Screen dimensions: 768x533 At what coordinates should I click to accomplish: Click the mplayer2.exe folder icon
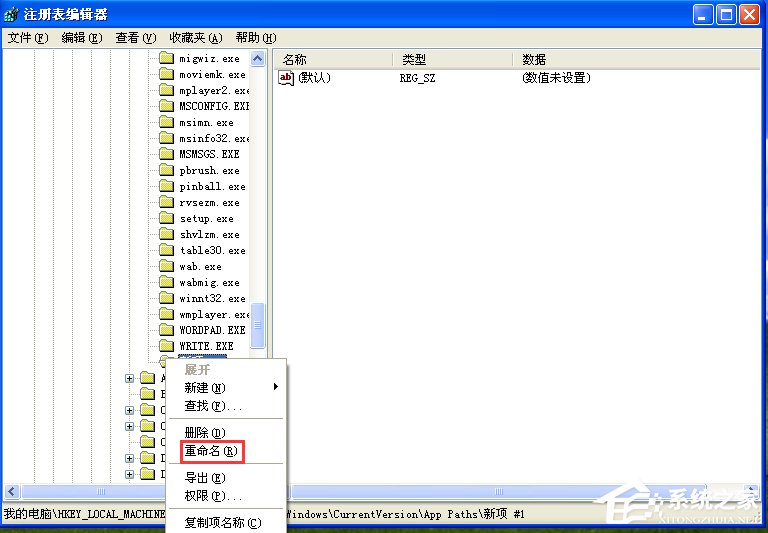167,90
